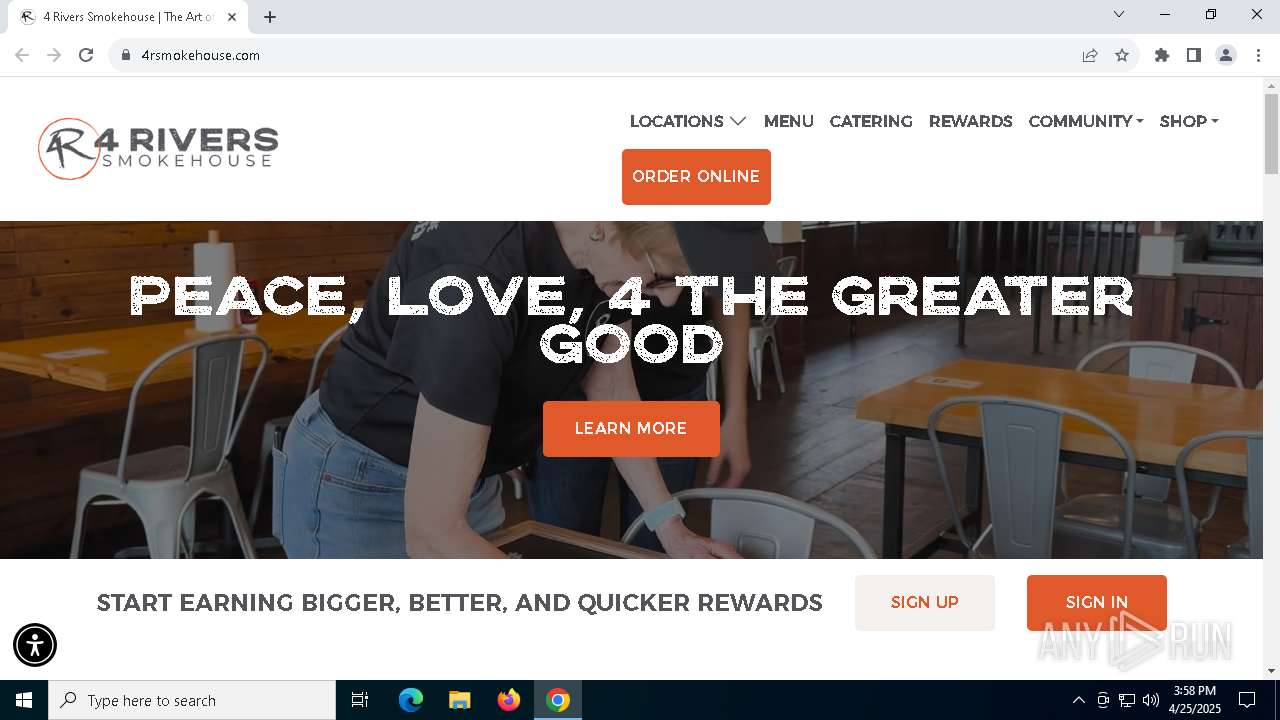
Task: Click the Order Online button
Action: (696, 177)
